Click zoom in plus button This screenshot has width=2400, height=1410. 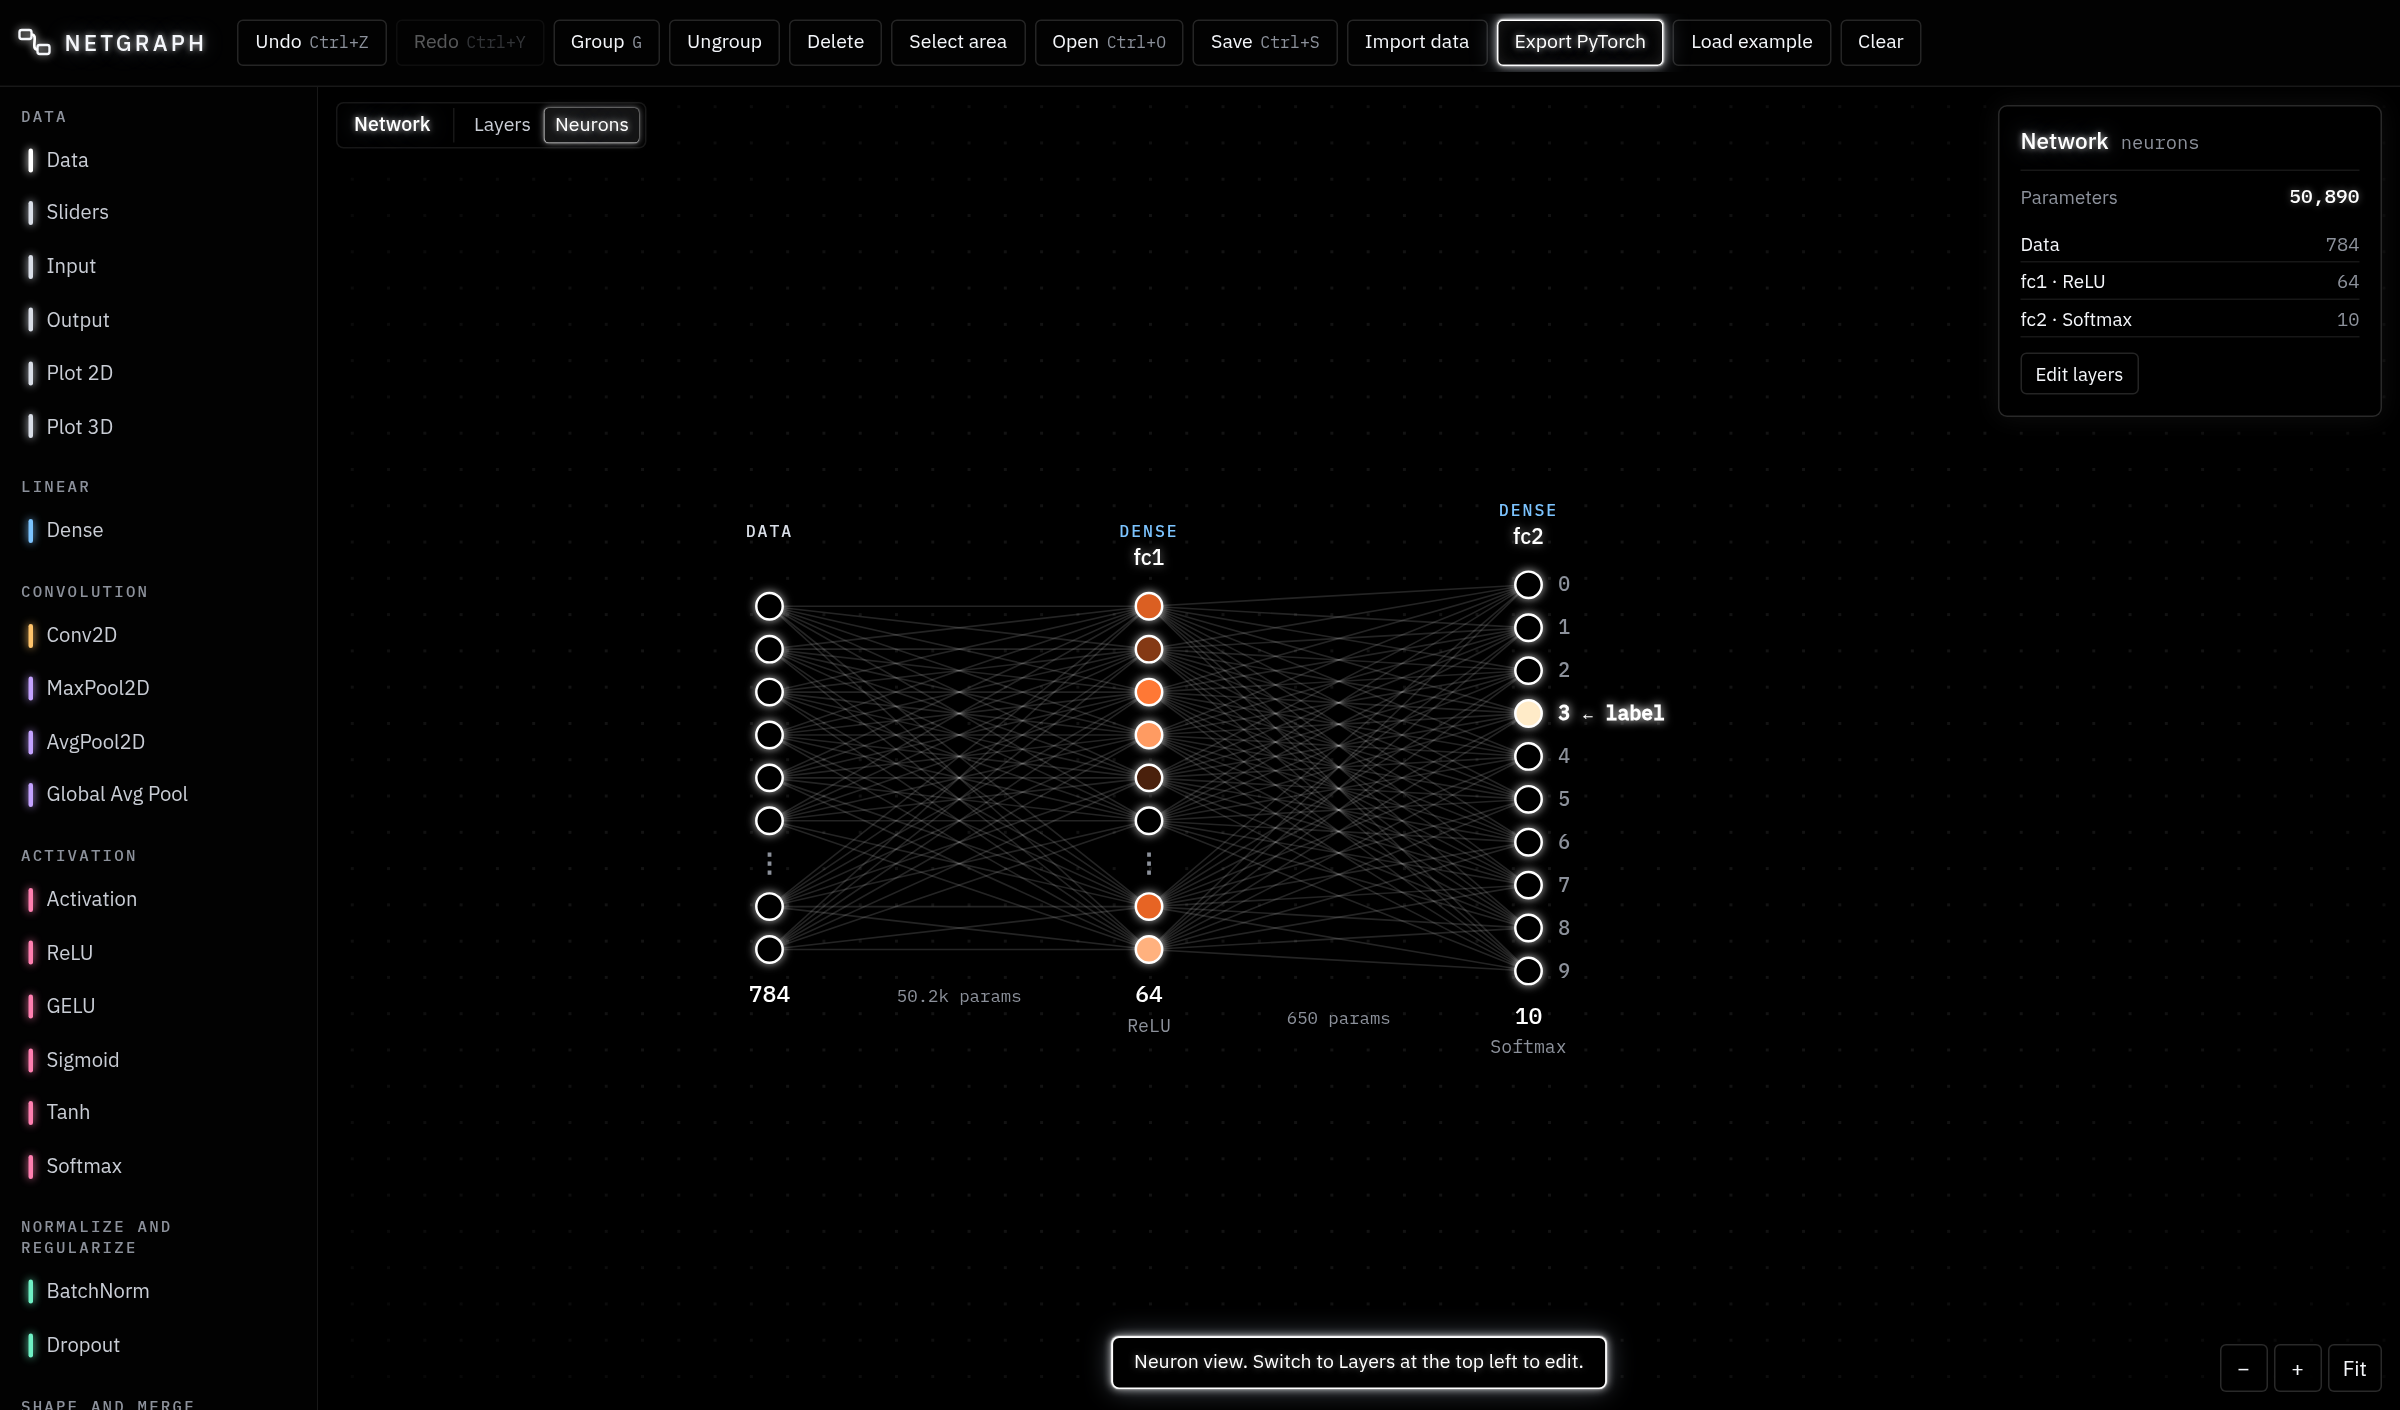[x=2297, y=1368]
